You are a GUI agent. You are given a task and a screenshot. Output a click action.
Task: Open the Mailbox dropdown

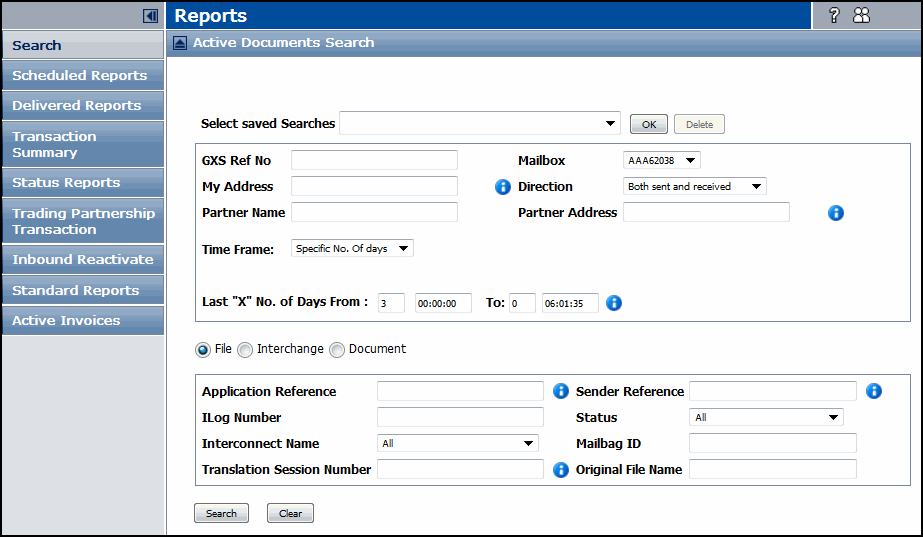click(x=662, y=160)
